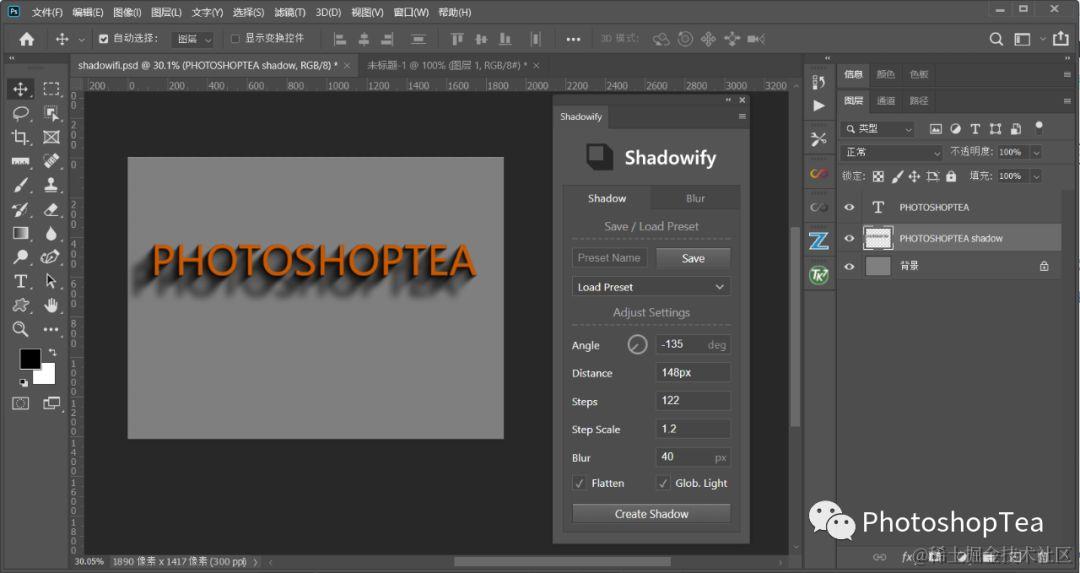Open the 图像(I) menu
Viewport: 1080px width, 573px height.
point(127,12)
